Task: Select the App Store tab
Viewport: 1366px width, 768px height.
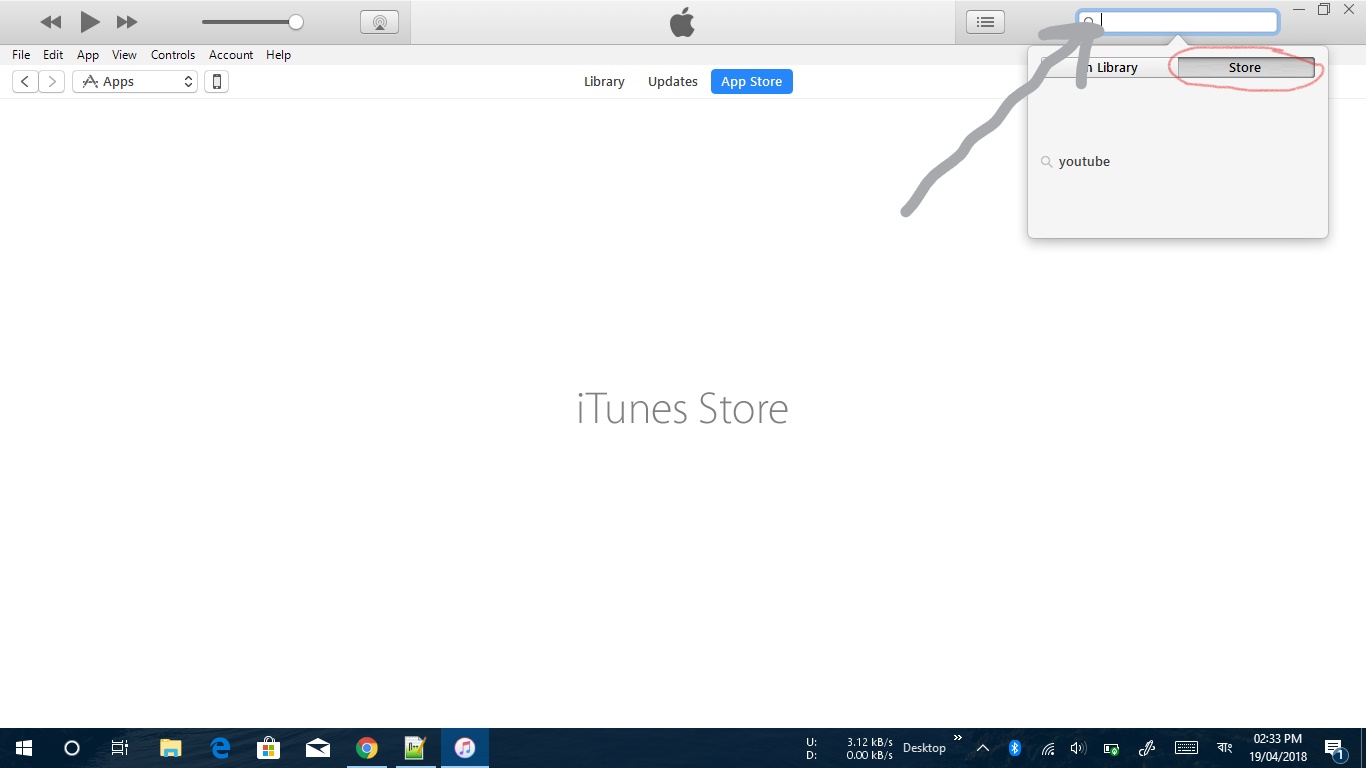Action: (x=752, y=82)
